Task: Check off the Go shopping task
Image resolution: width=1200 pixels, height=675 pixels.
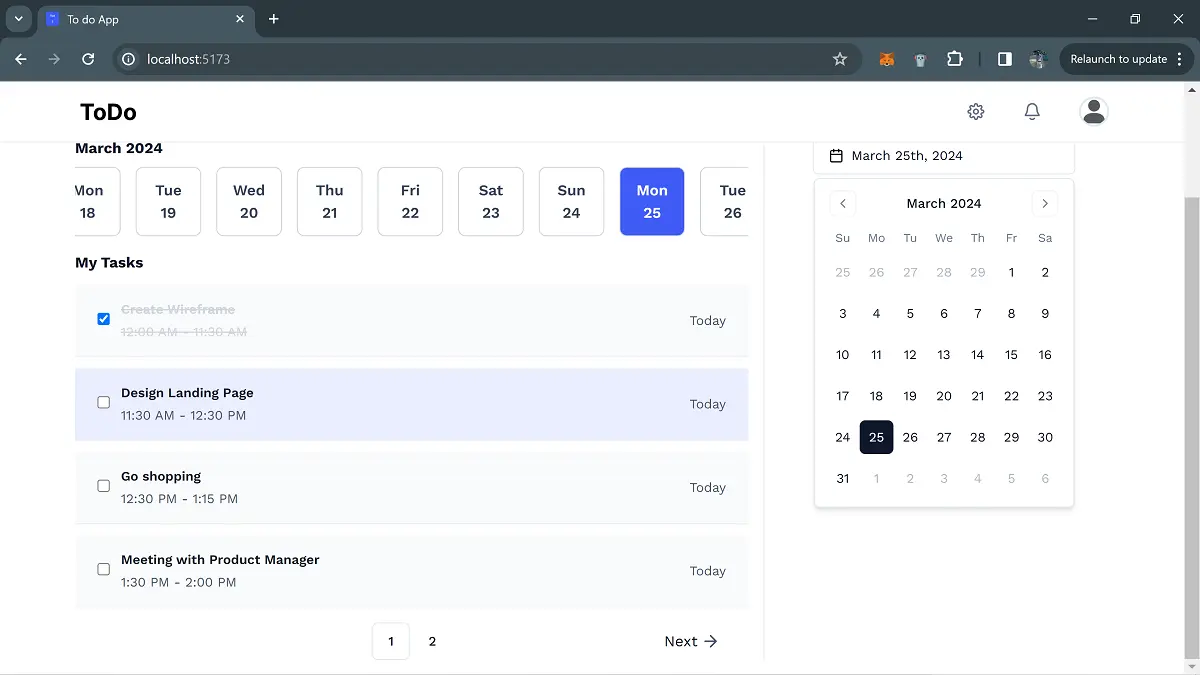Action: [x=103, y=485]
